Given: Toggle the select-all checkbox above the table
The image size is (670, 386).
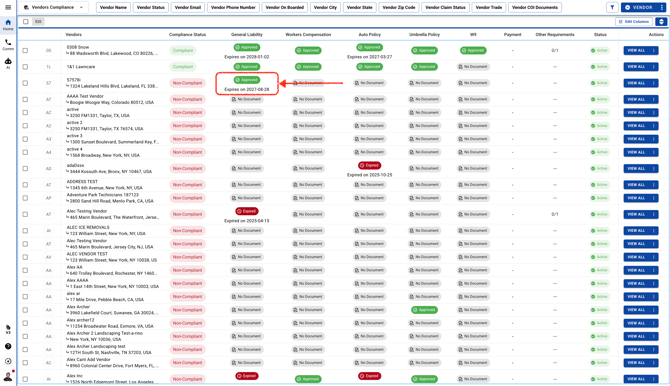Looking at the screenshot, I should point(26,21).
